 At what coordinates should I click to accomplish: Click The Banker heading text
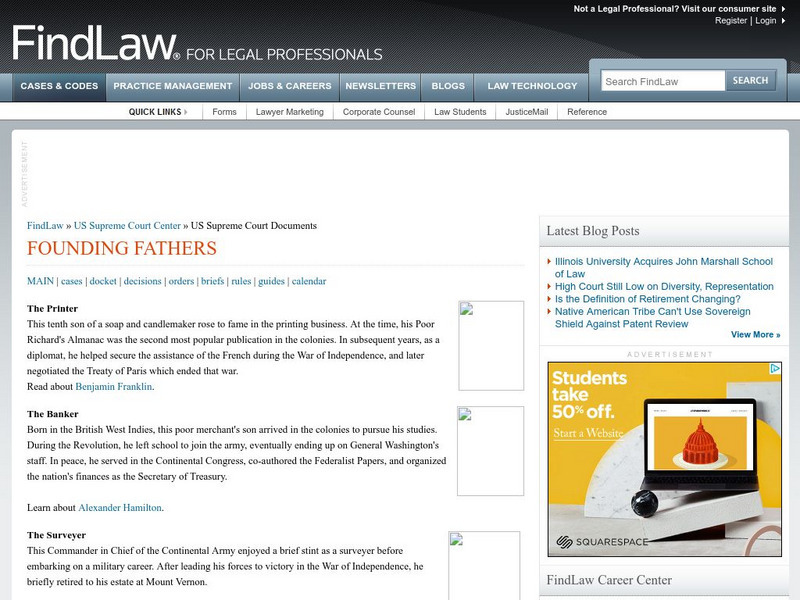coord(53,414)
